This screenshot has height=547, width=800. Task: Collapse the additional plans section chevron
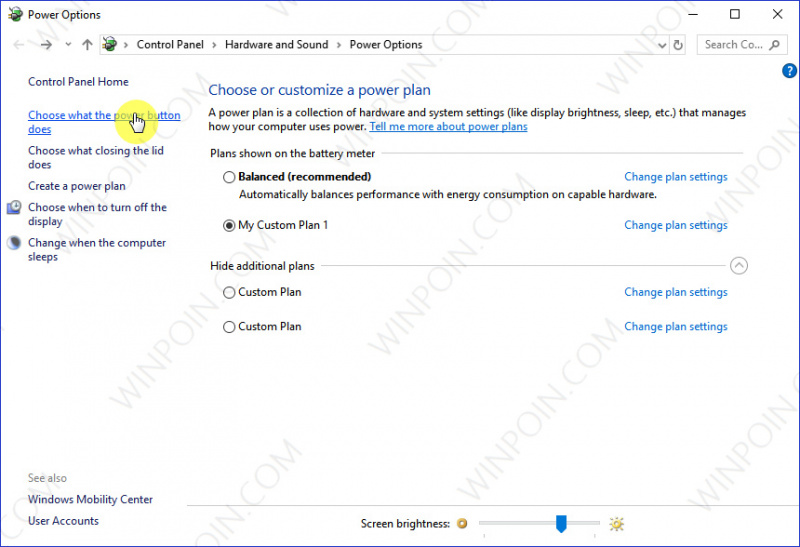tap(739, 266)
